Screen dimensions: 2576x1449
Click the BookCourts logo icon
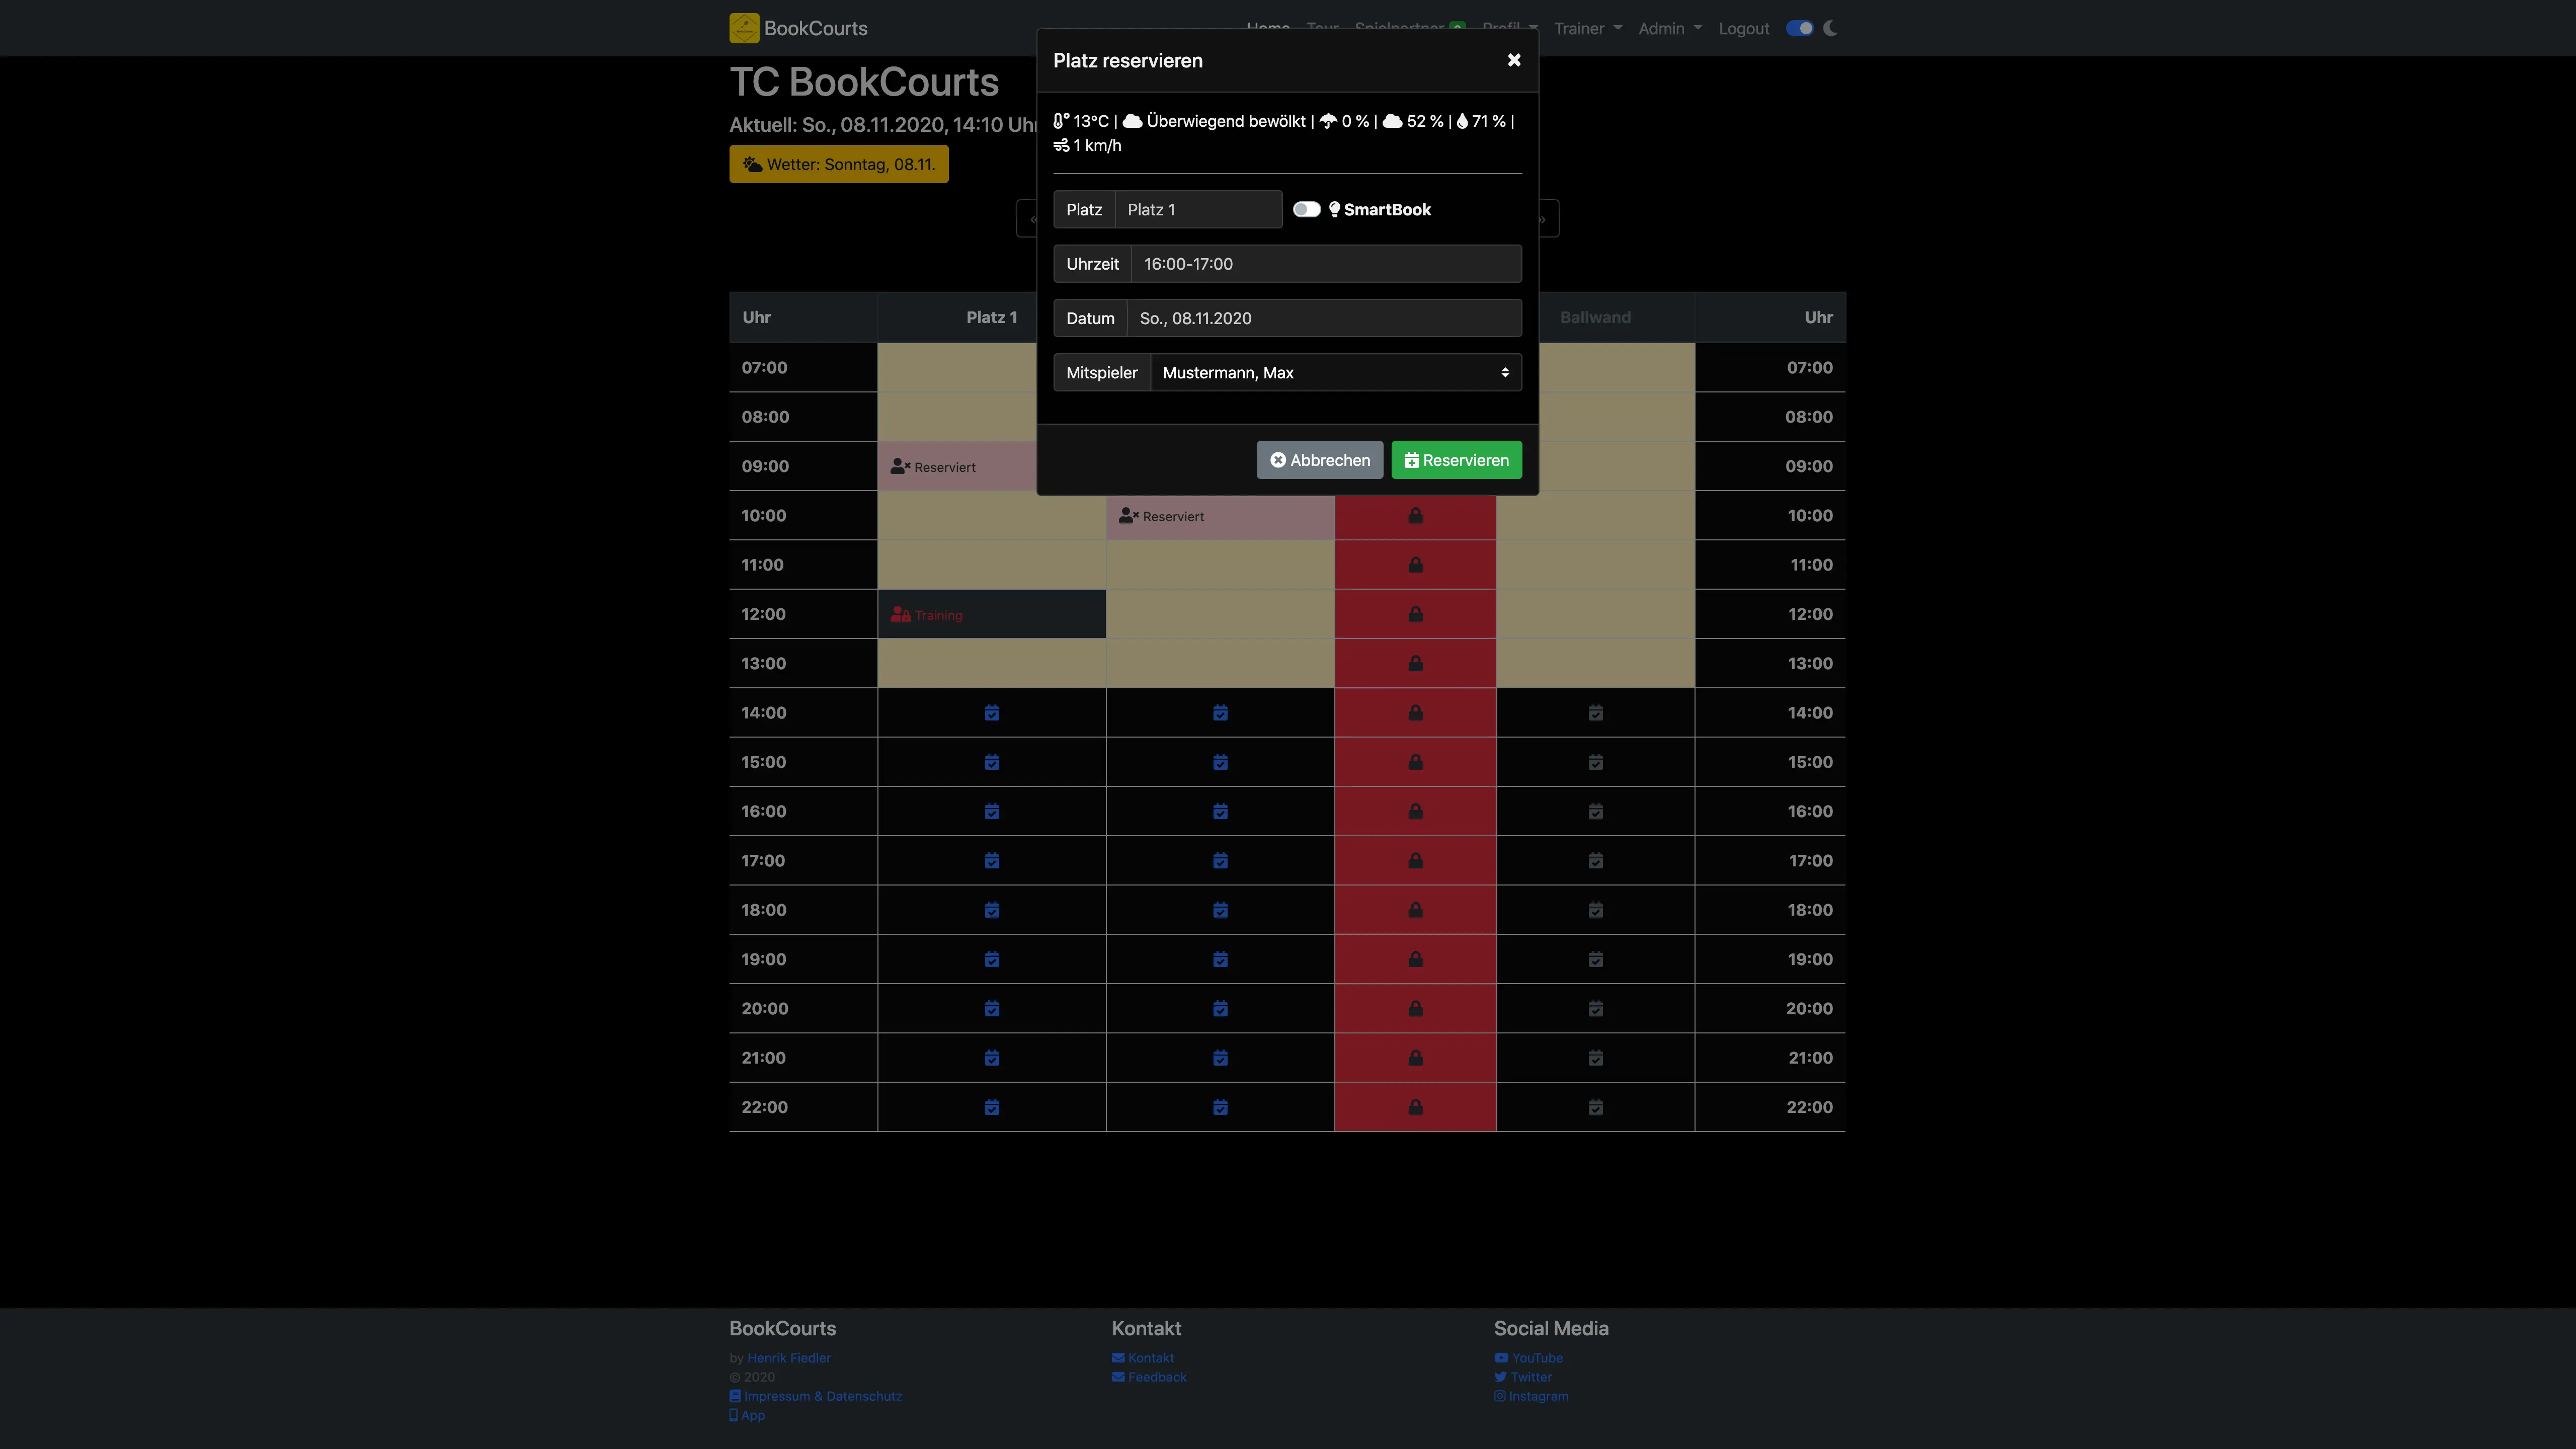pos(744,28)
